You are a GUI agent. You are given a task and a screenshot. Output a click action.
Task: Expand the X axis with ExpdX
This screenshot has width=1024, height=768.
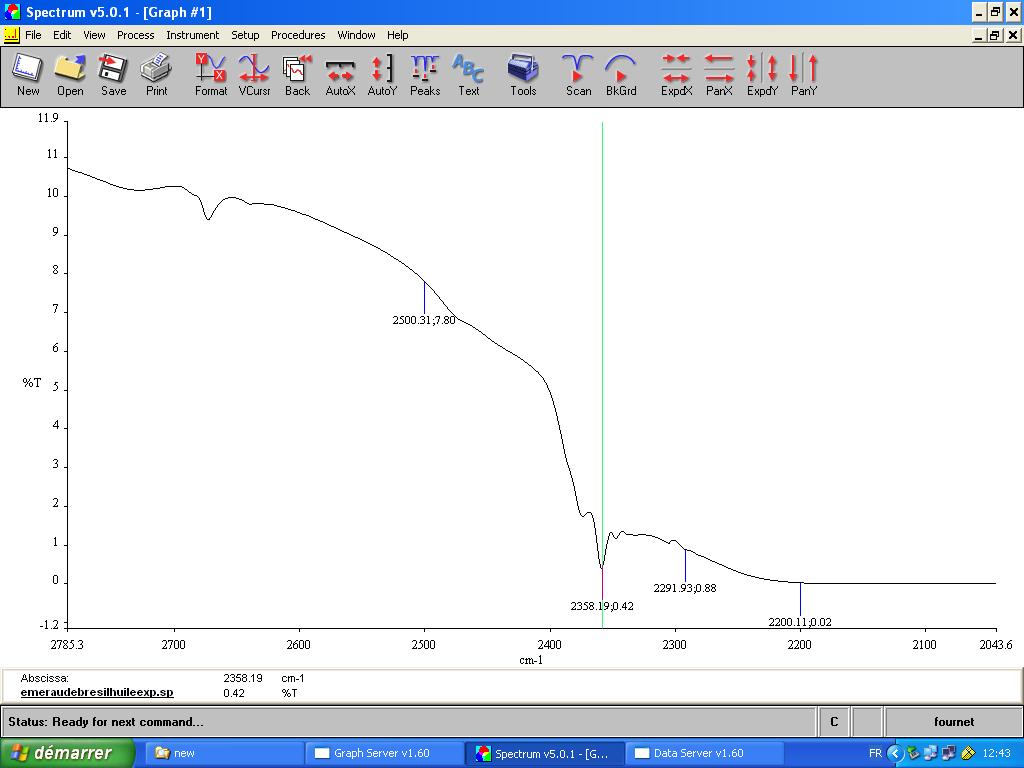click(677, 75)
